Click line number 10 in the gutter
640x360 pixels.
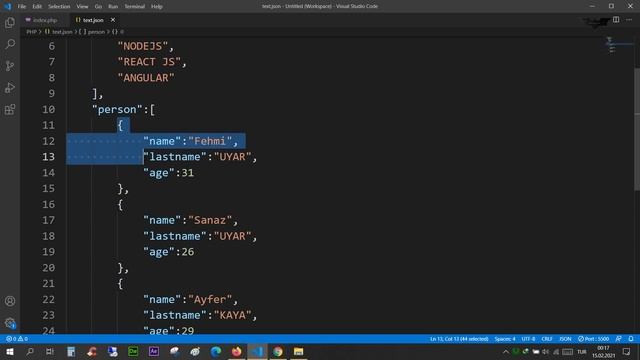coord(49,109)
